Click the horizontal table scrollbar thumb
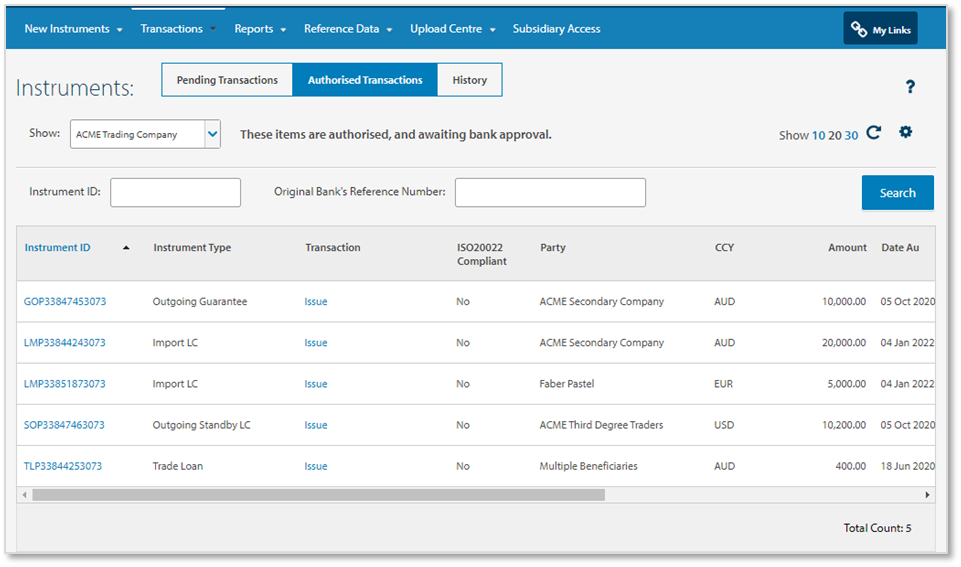 318,495
